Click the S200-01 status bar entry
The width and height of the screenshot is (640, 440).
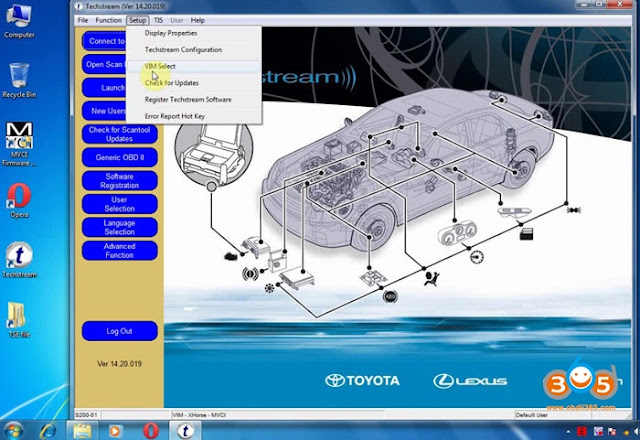coord(86,415)
